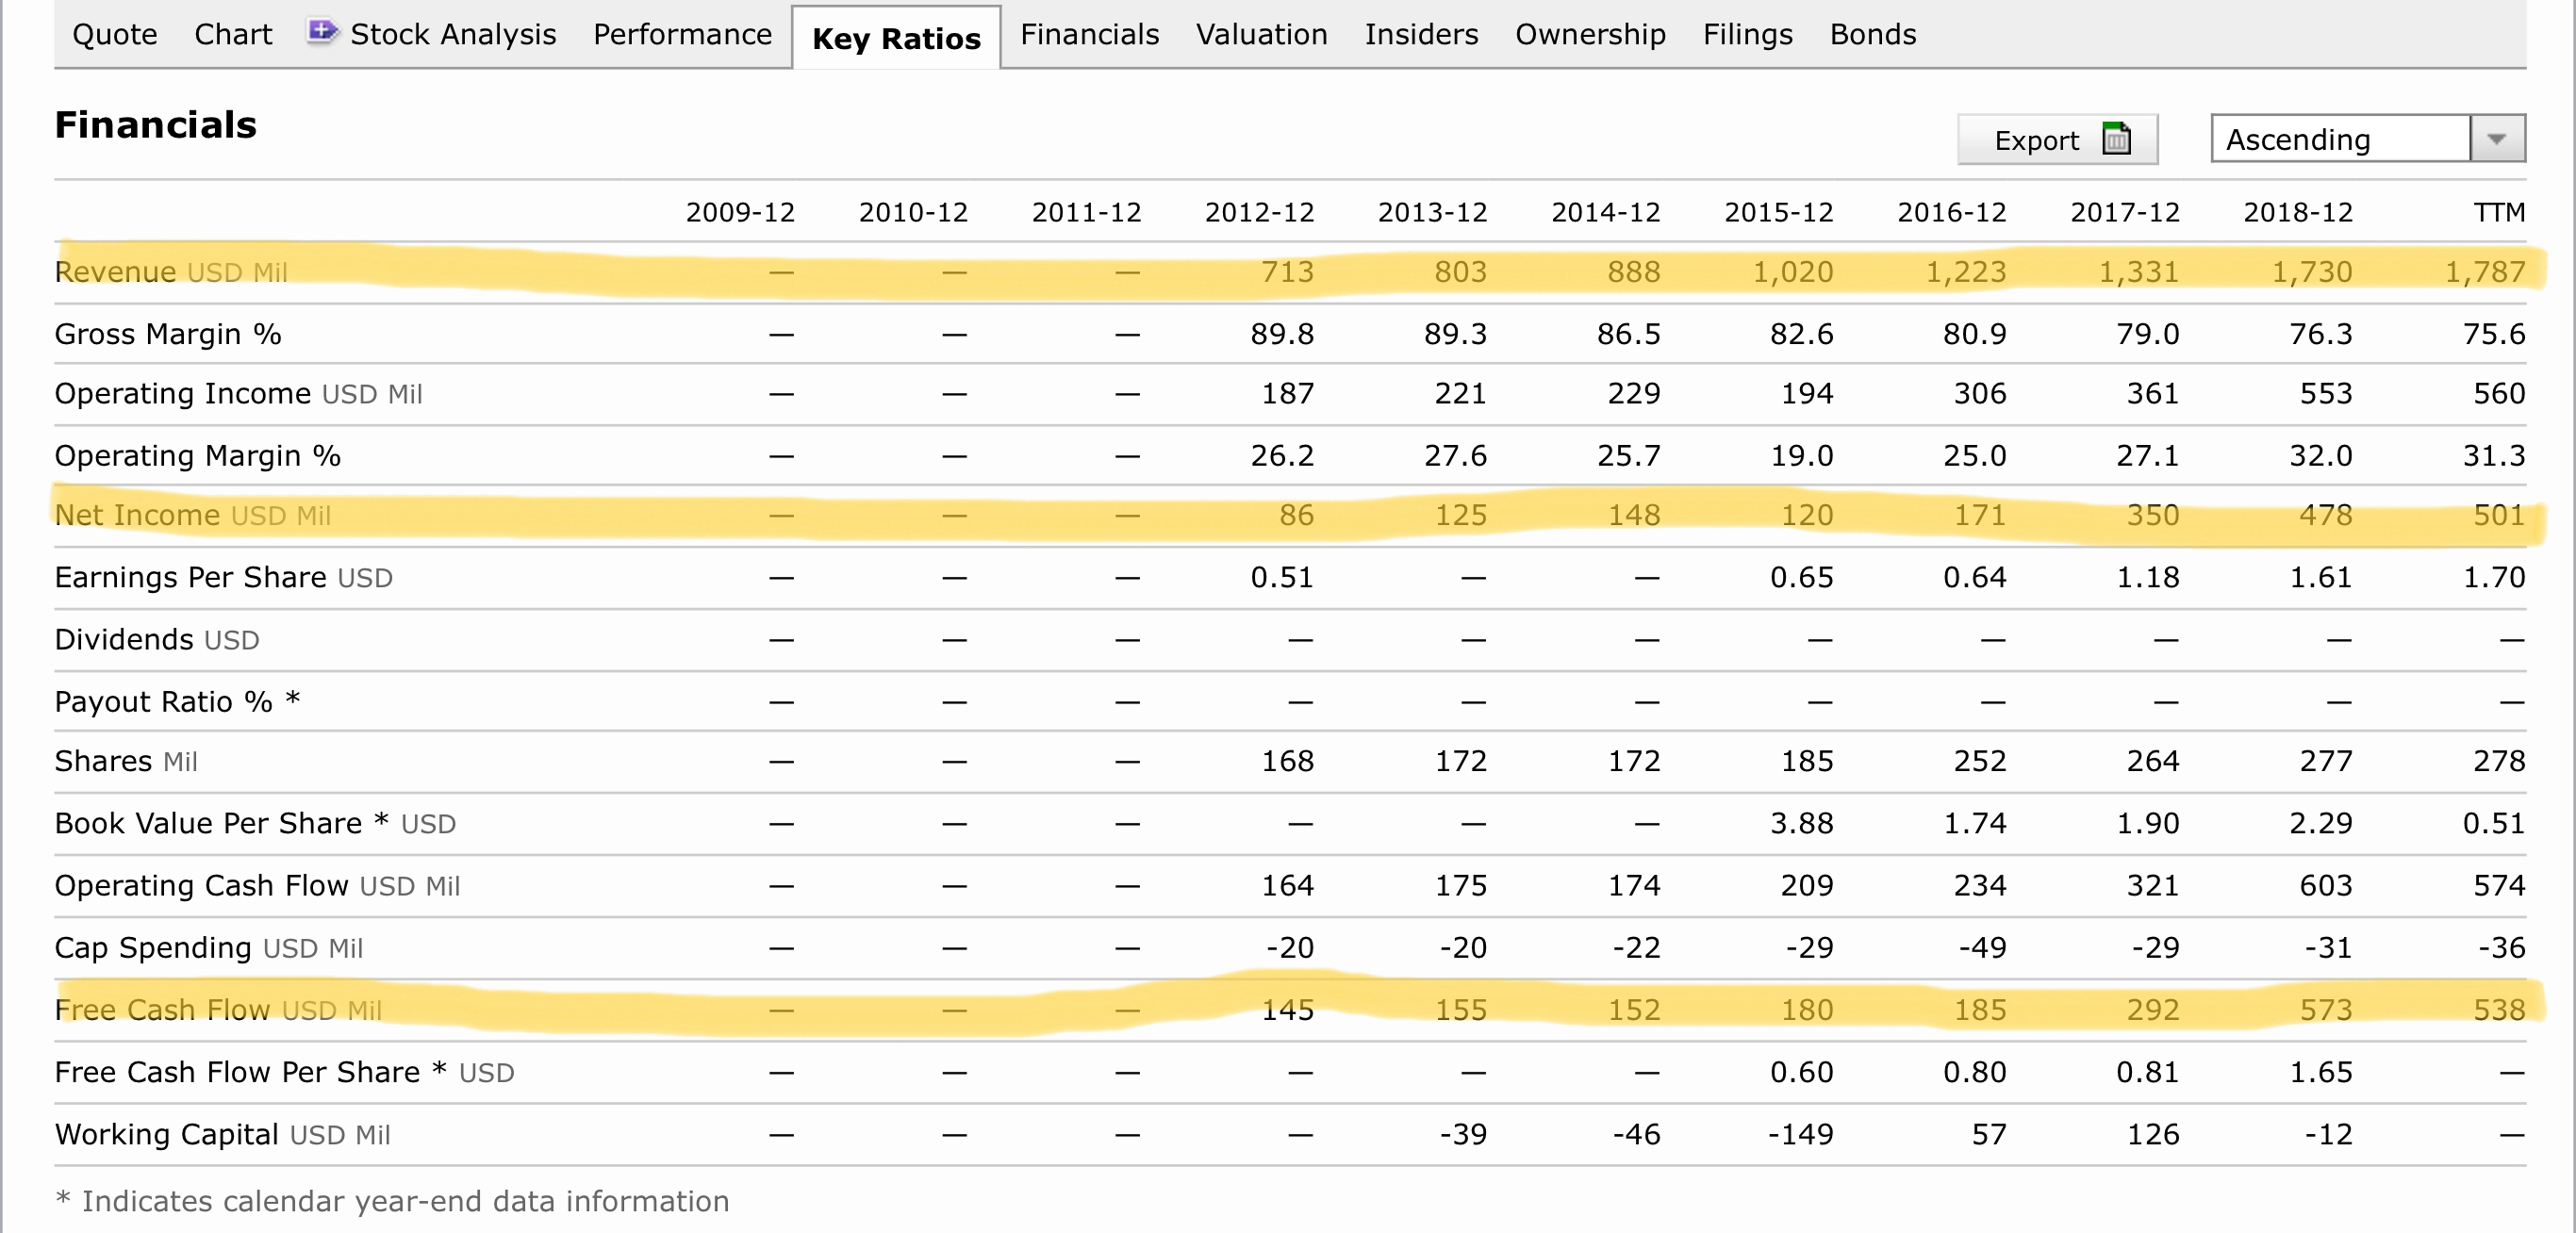Viewport: 2576px width, 1233px height.
Task: Go to the Bonds tab
Action: coord(1872,35)
